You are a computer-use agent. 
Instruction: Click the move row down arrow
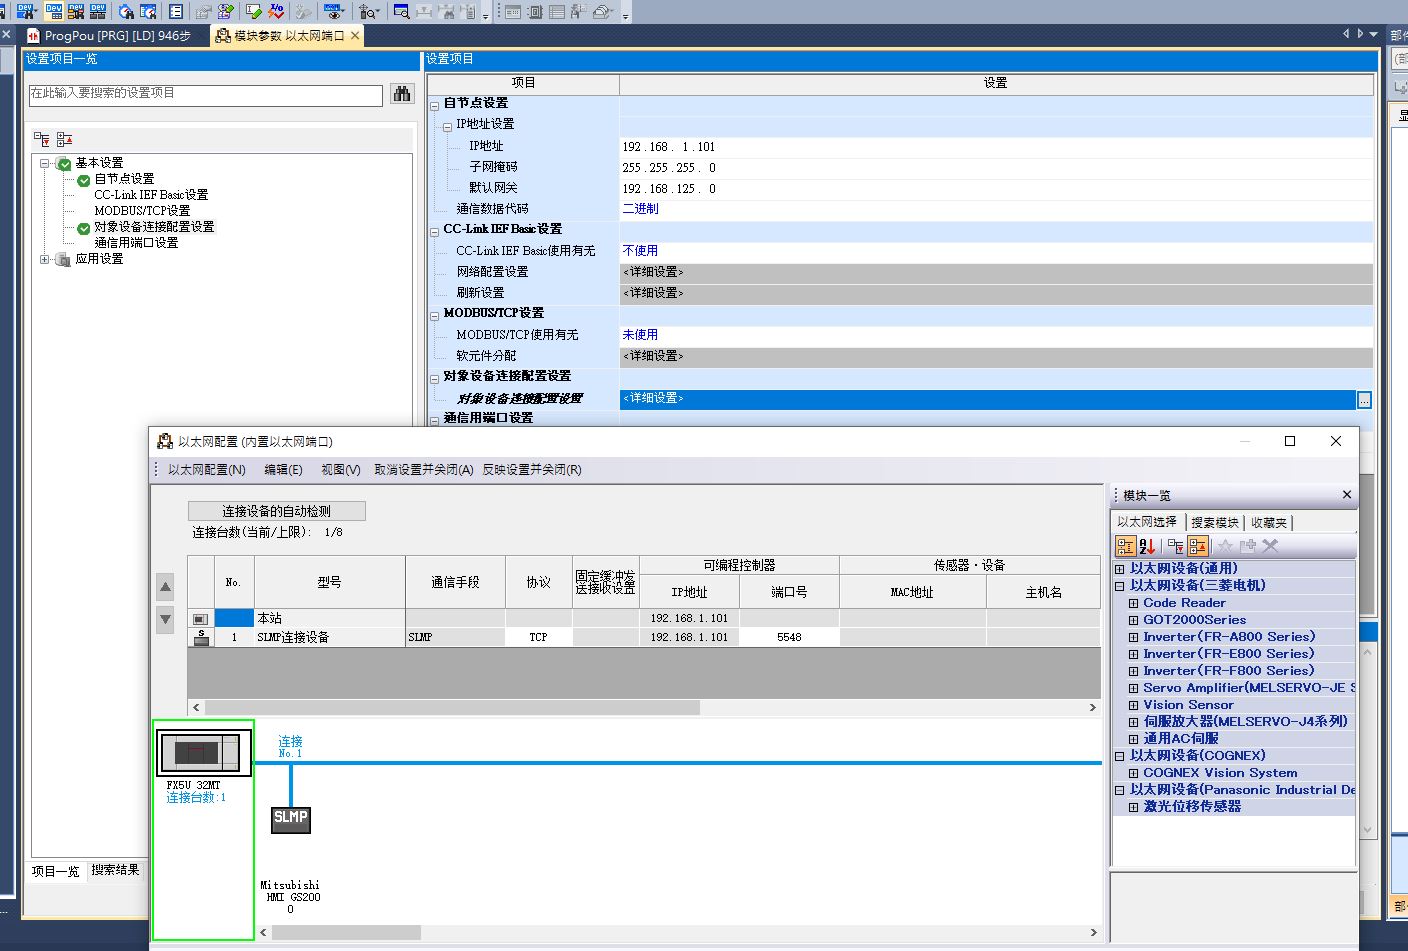(166, 619)
